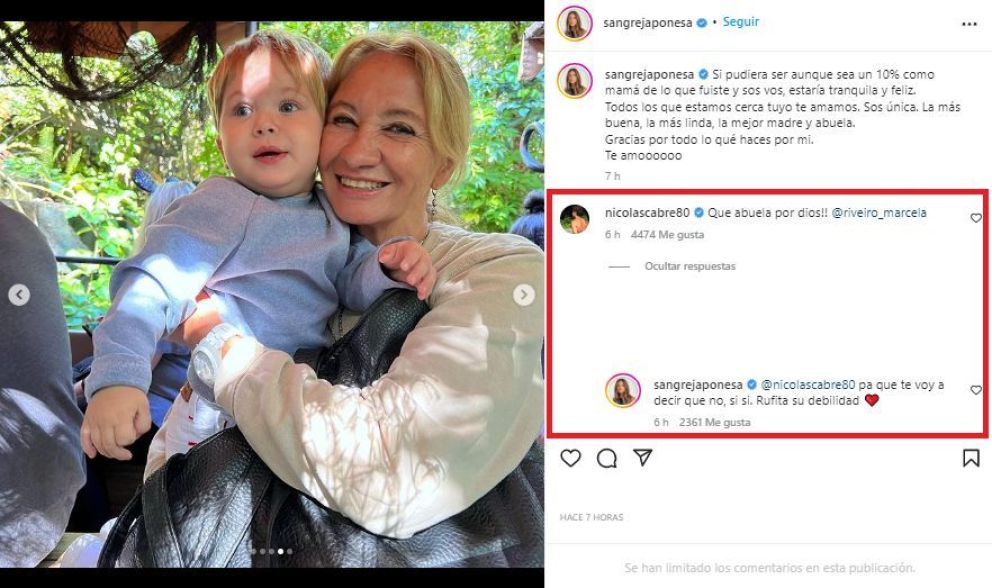Image resolution: width=992 pixels, height=588 pixels.
Task: Open comment bubble icon under post
Action: [x=607, y=458]
